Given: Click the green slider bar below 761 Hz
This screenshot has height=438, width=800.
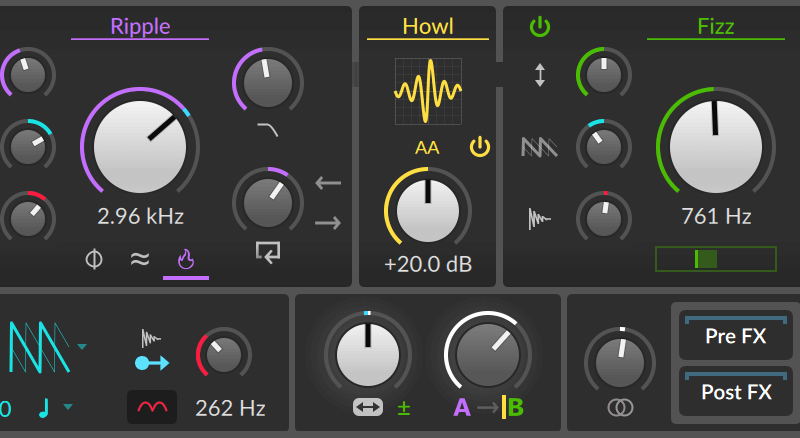Looking at the screenshot, I should [x=715, y=259].
